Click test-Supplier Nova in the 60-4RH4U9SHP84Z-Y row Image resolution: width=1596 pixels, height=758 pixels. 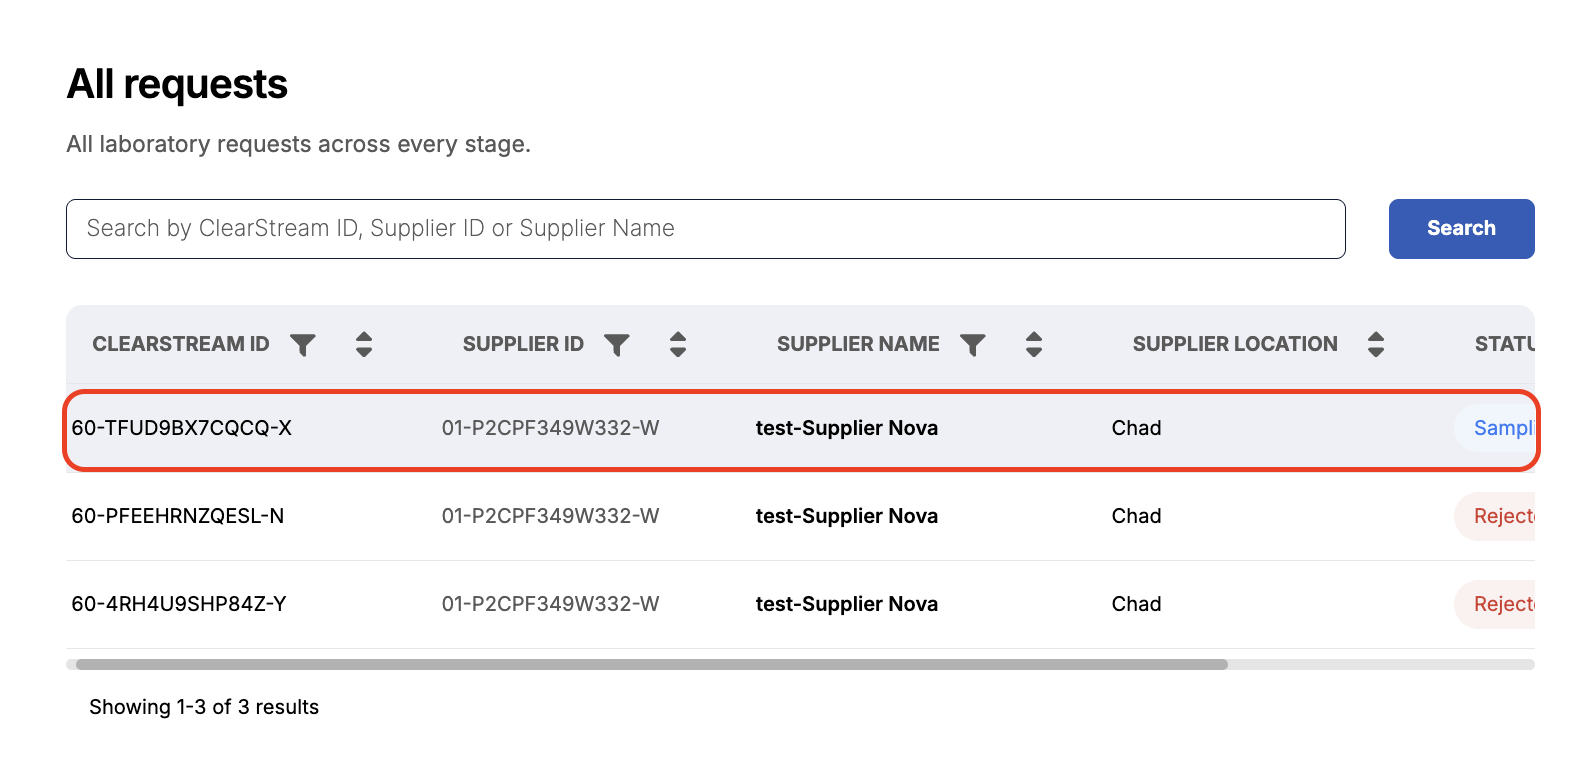pyautogui.click(x=847, y=604)
